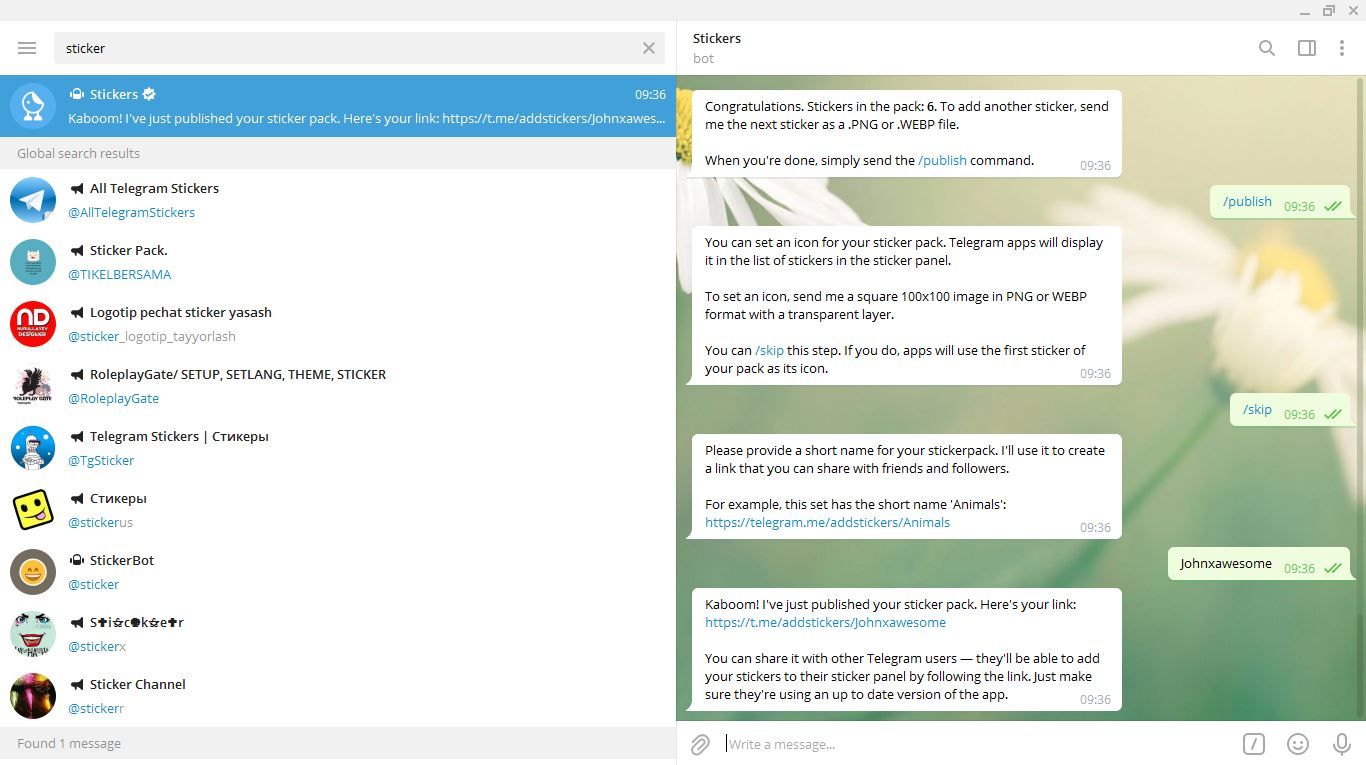Click the megaphone icon beside All Telegram Stickers
This screenshot has height=765, width=1366.
(x=76, y=188)
